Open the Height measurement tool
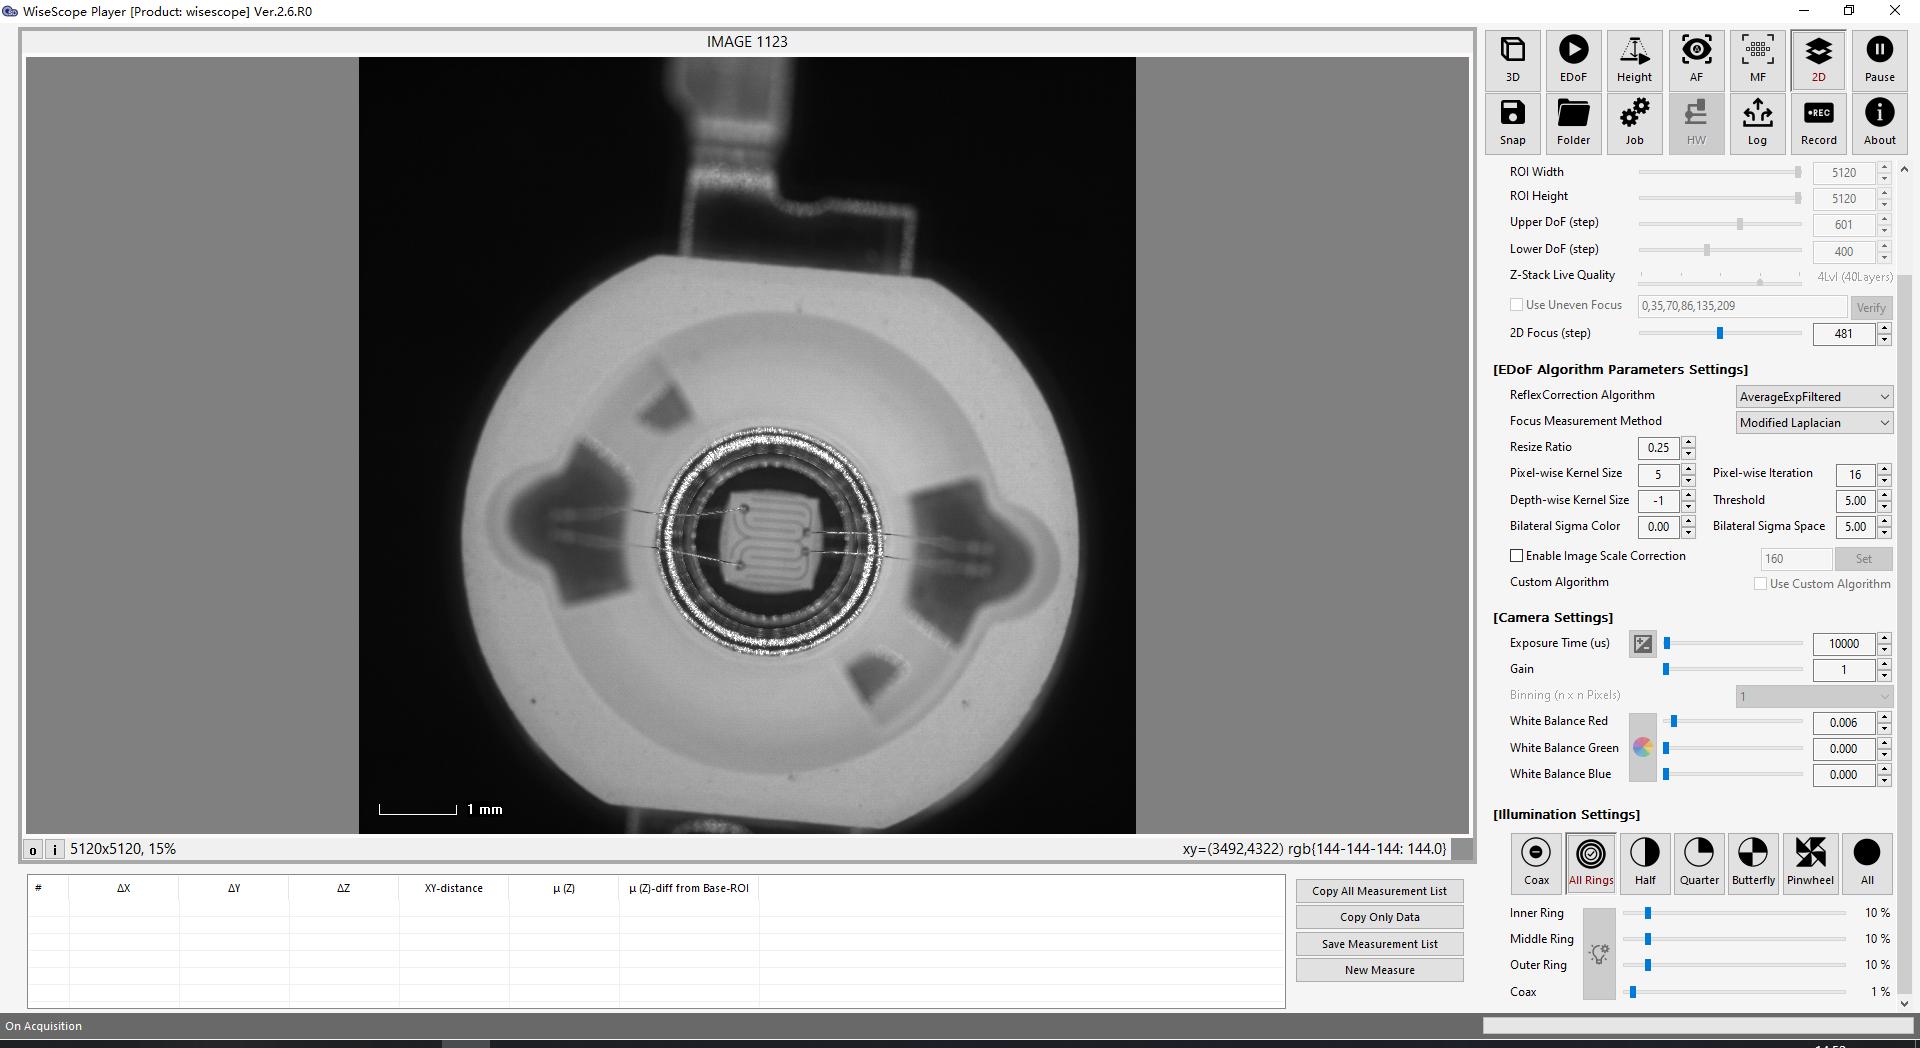 tap(1634, 60)
